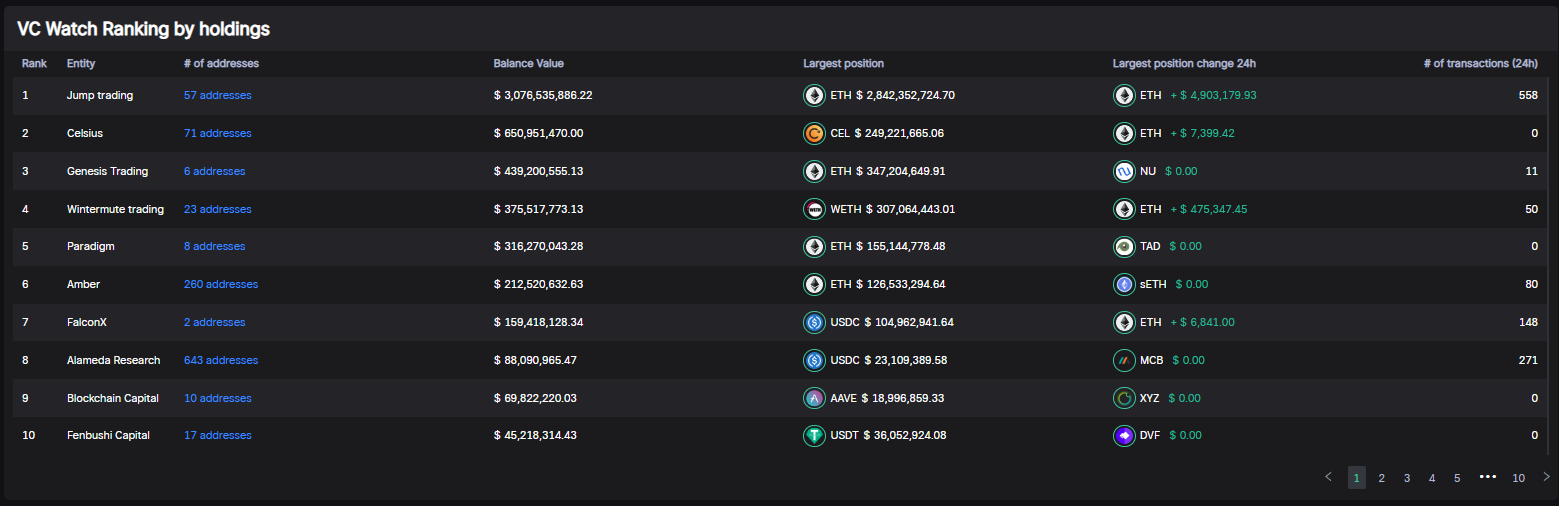Click the DVF token icon for Fenbushi Capital
The image size is (1559, 506).
[x=1124, y=436]
